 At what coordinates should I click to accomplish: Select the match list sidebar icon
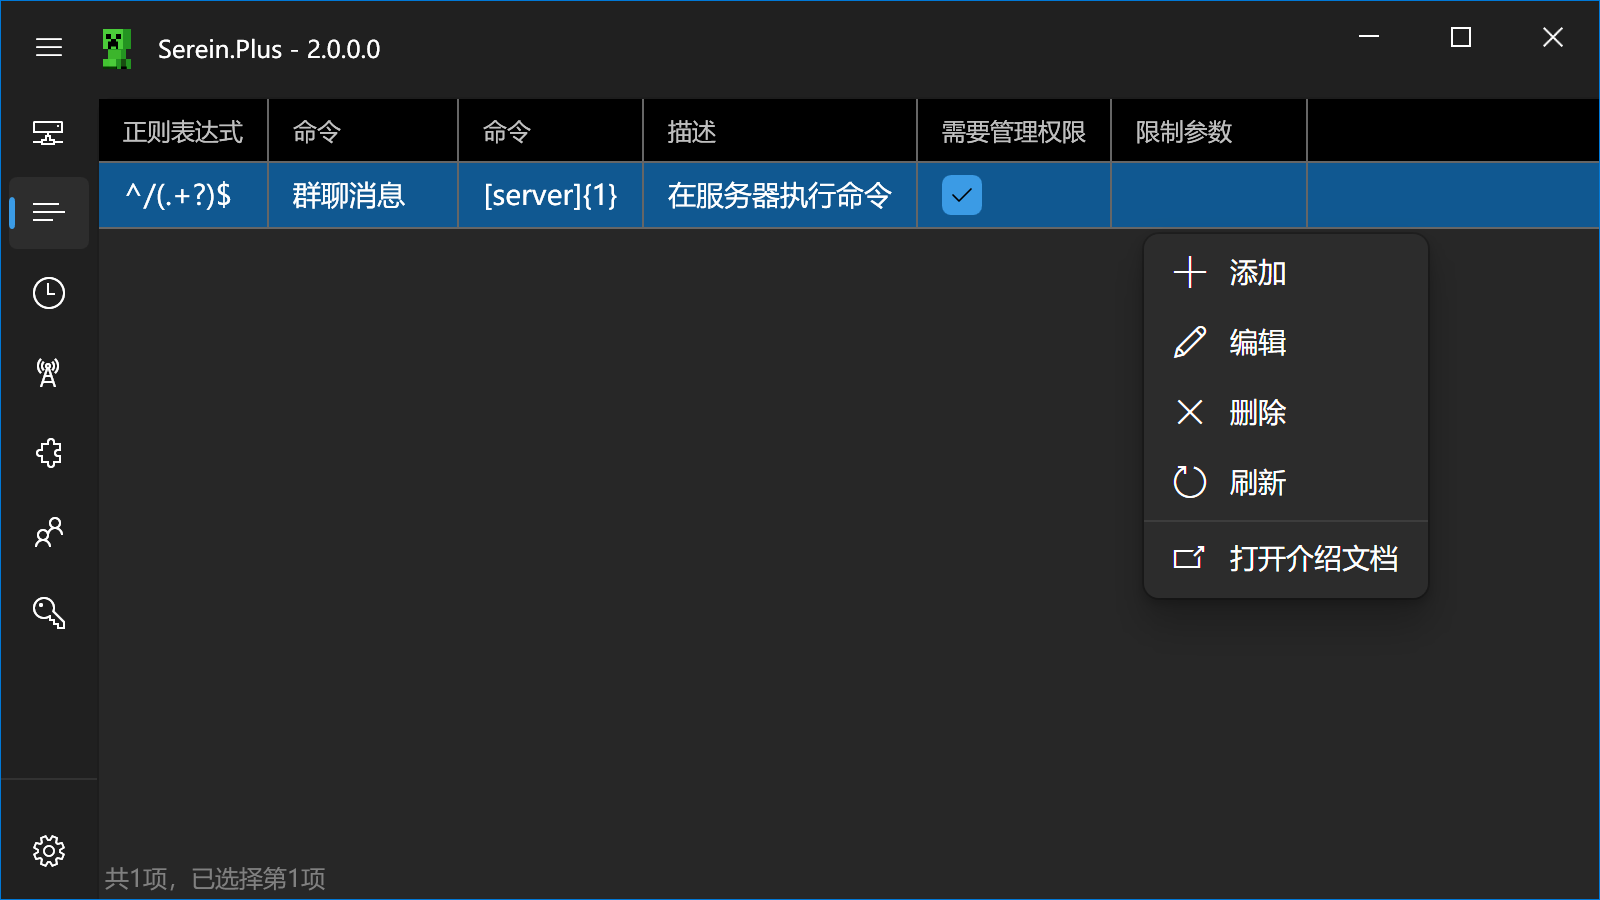click(48, 212)
